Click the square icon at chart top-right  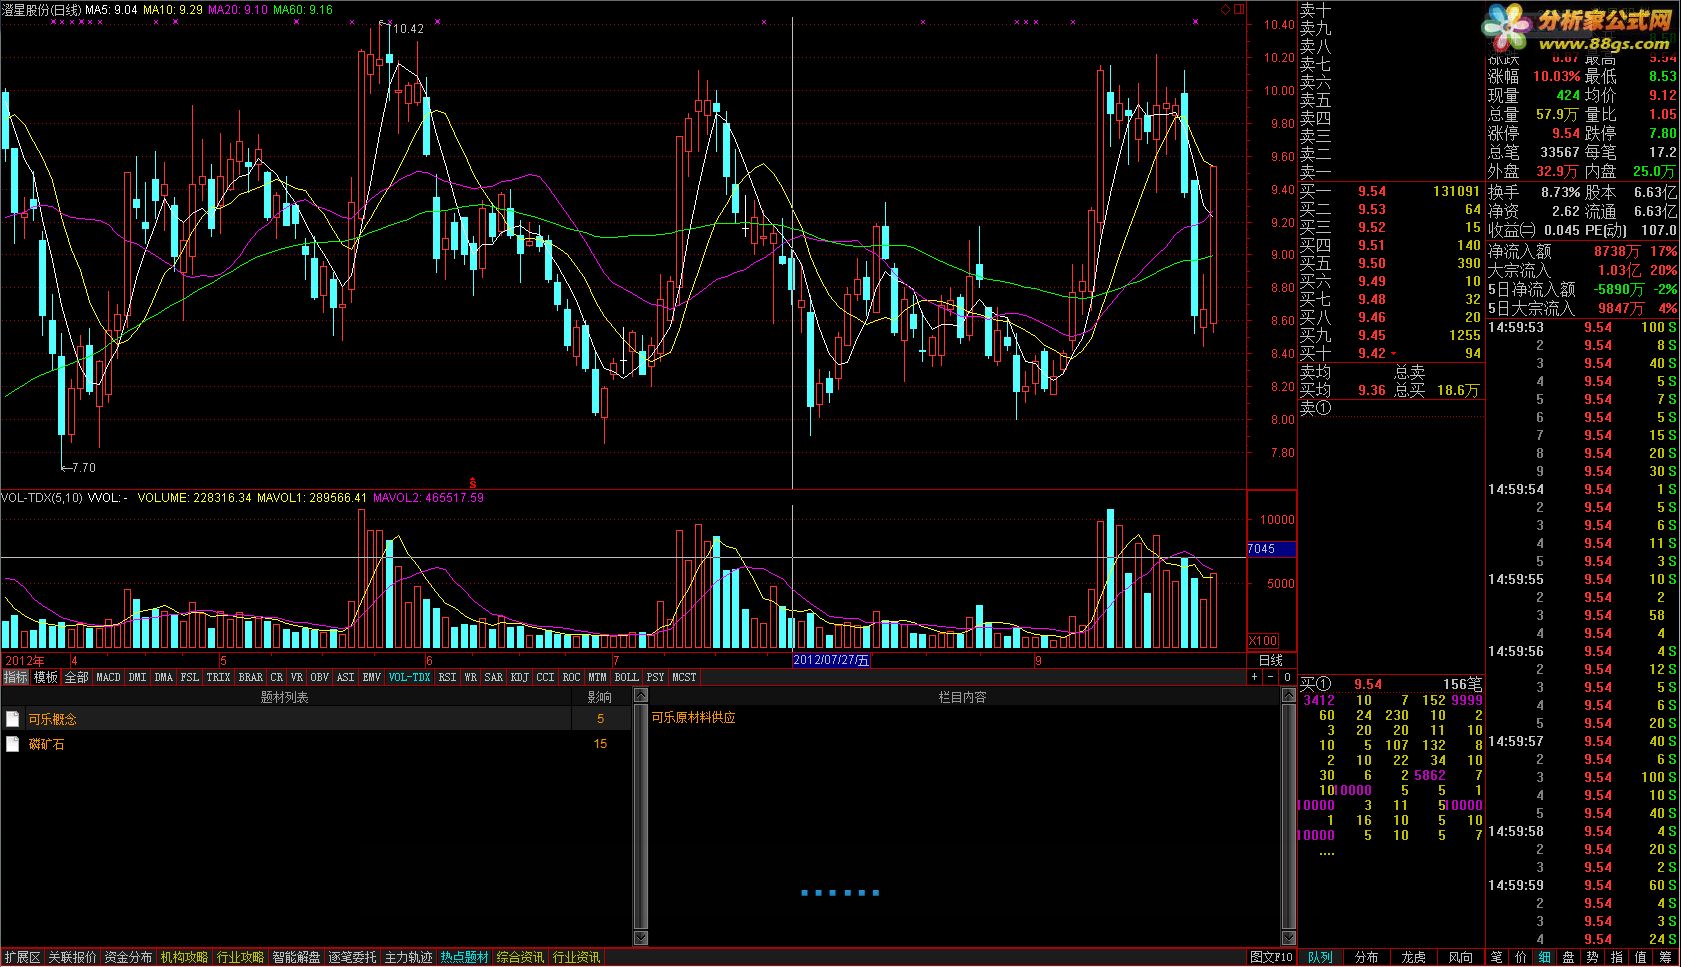pyautogui.click(x=1239, y=9)
